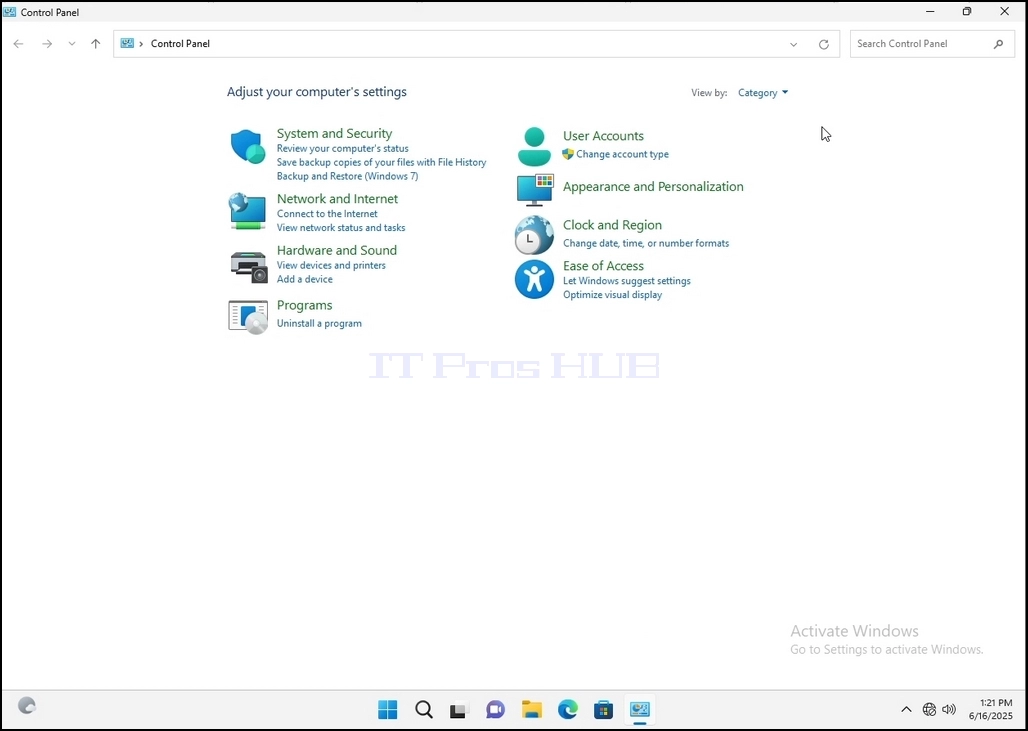Open the volume speaker tray icon

coord(949,709)
